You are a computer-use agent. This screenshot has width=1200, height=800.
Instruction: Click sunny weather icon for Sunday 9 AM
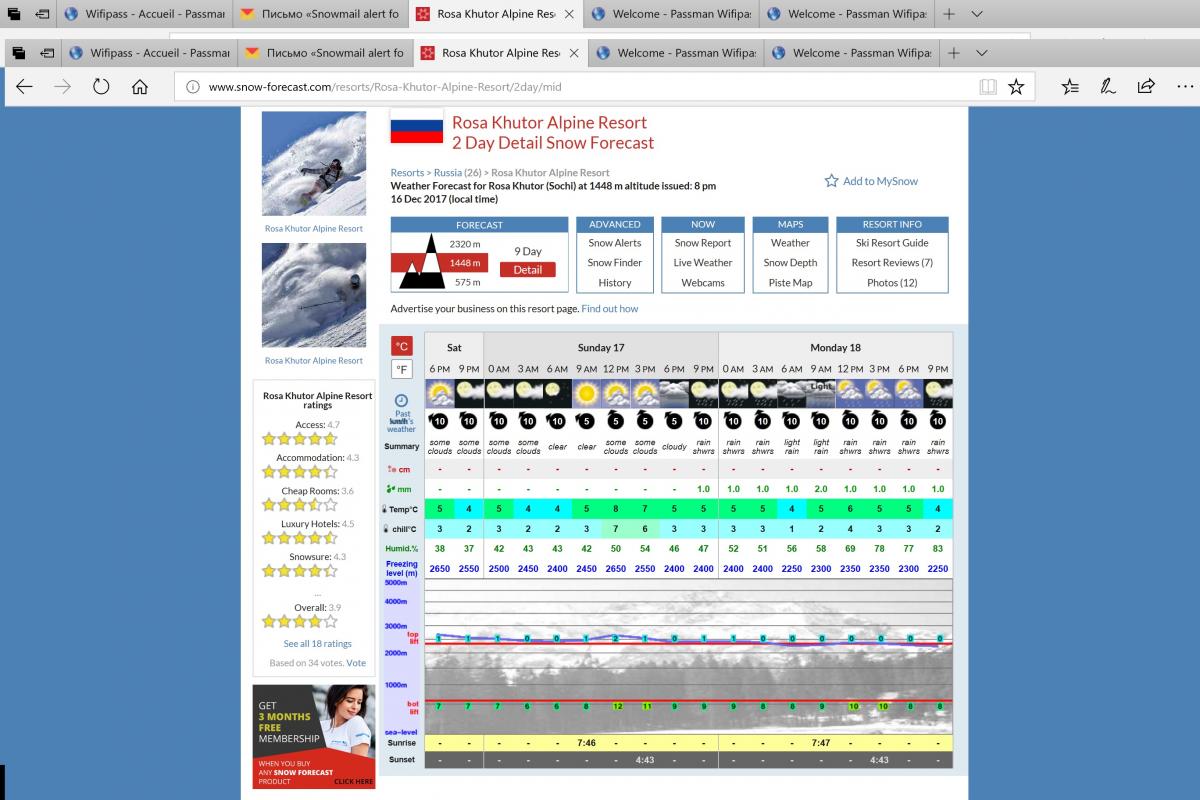pos(586,393)
